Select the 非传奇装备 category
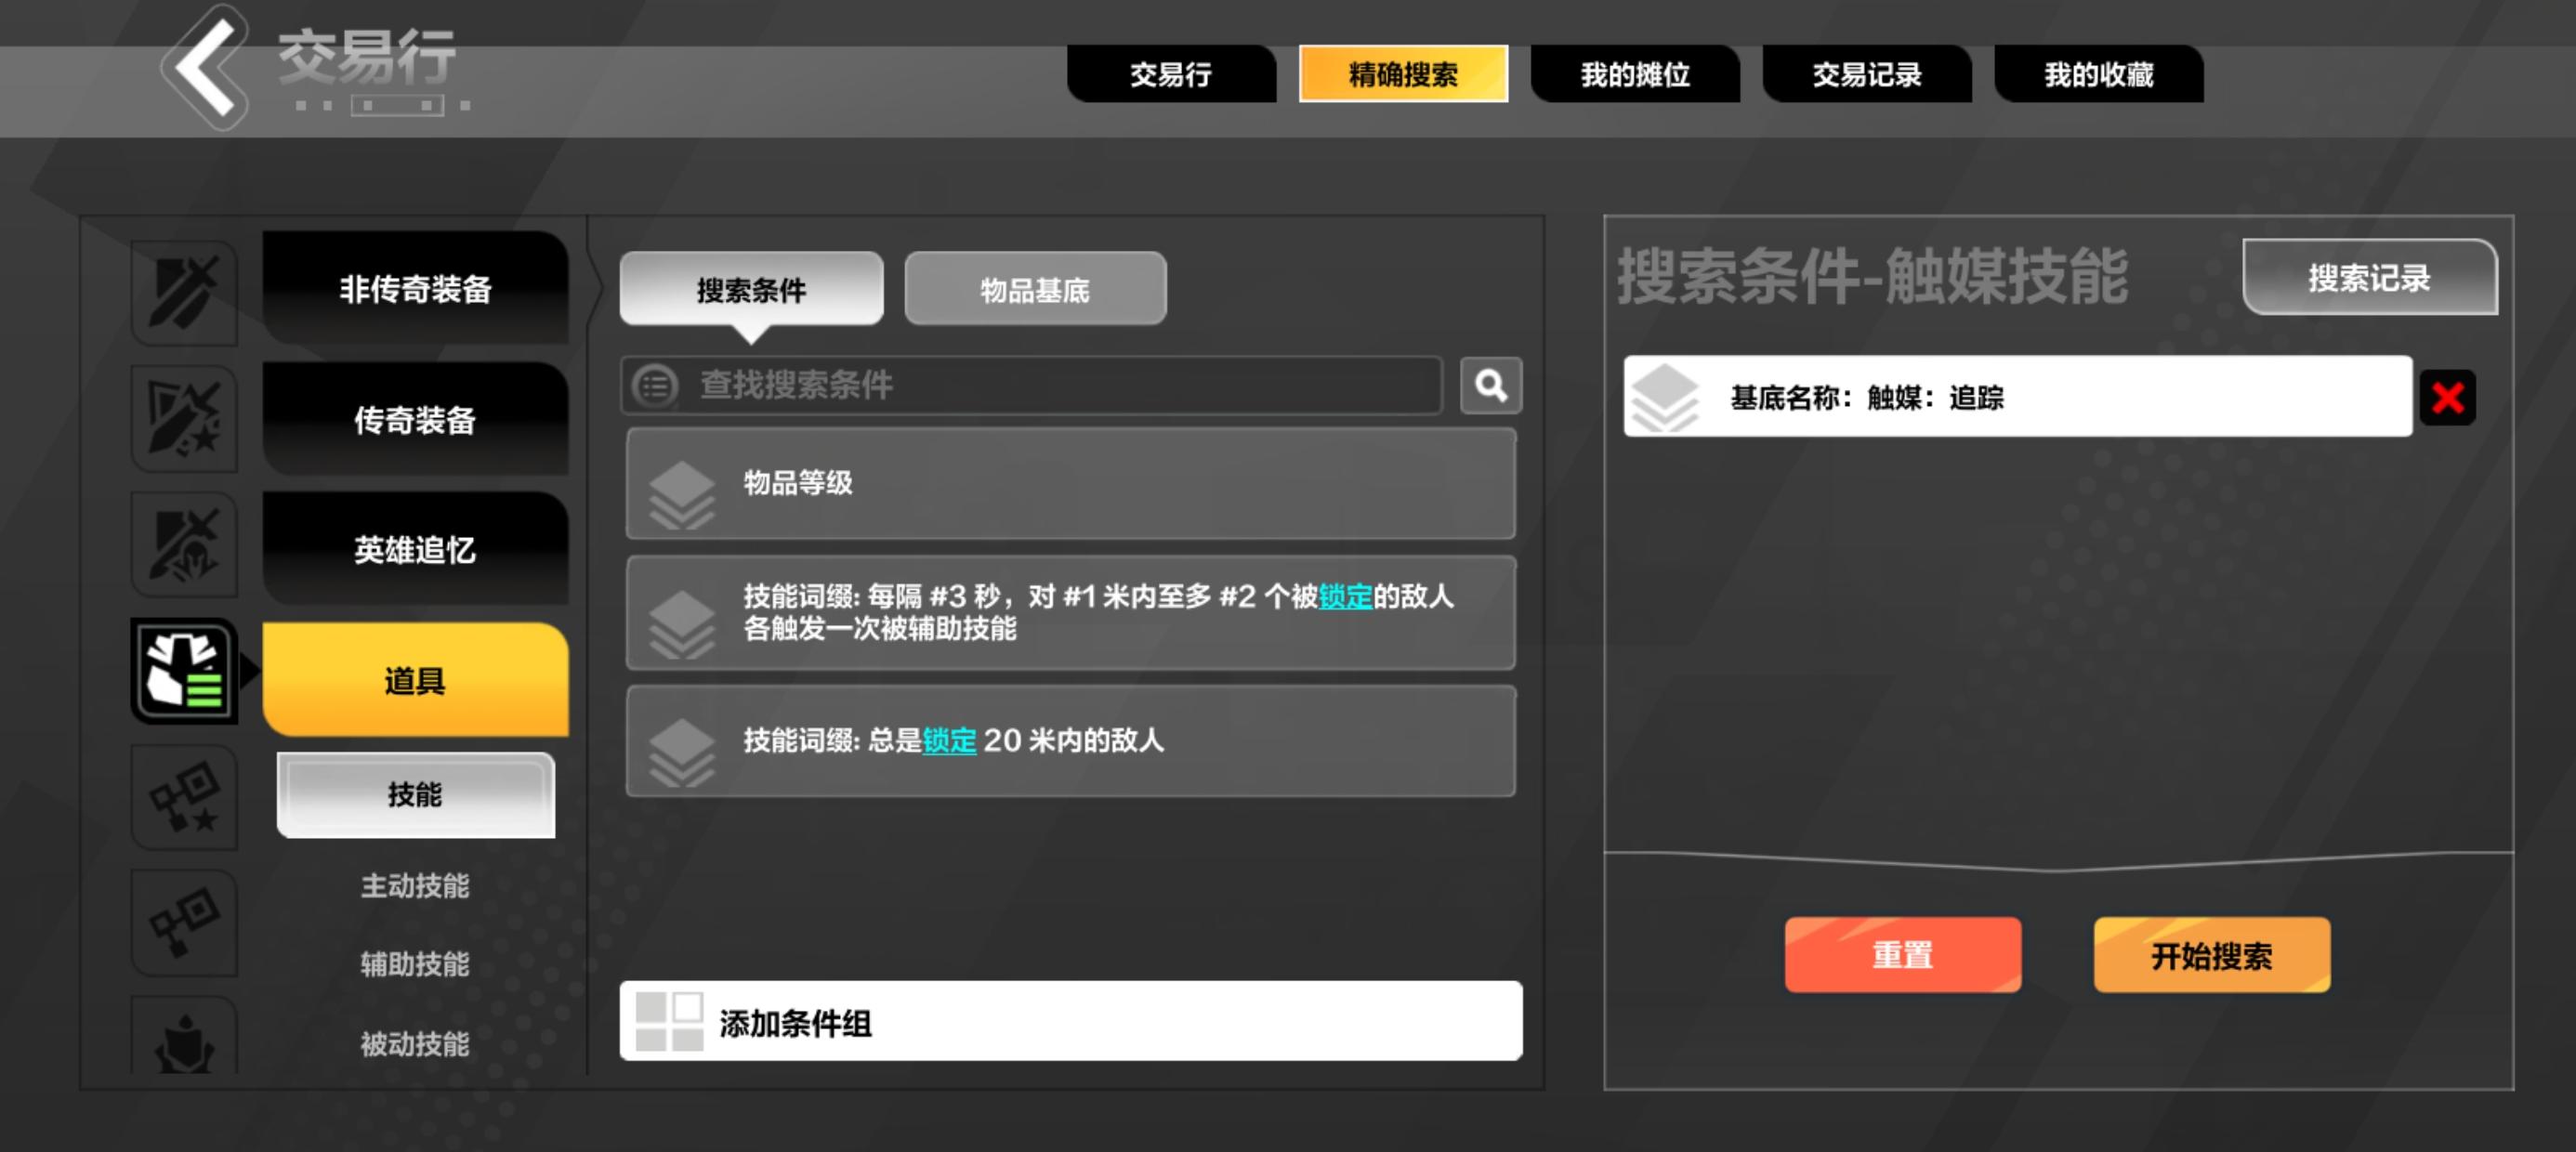 [415, 289]
